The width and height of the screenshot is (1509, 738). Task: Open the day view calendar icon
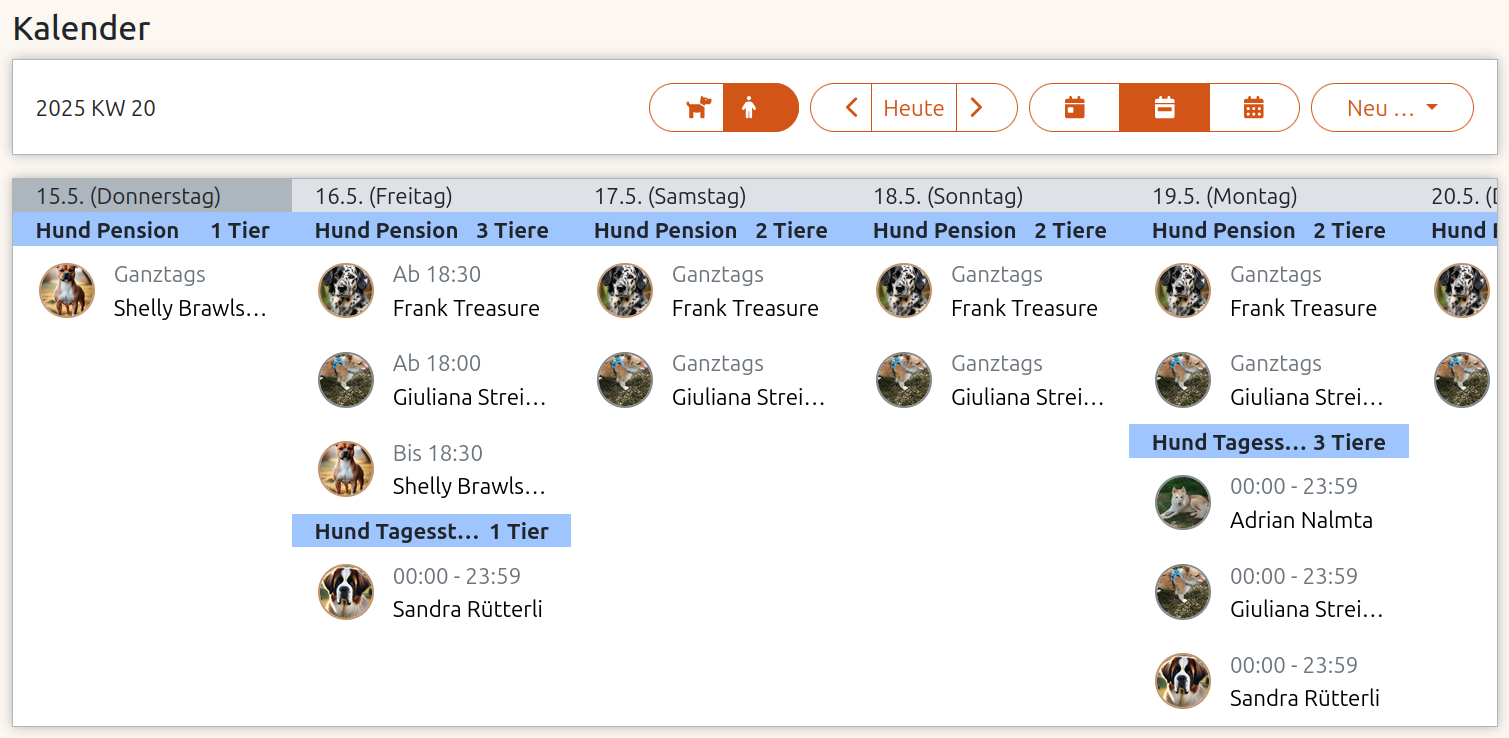pos(1074,107)
